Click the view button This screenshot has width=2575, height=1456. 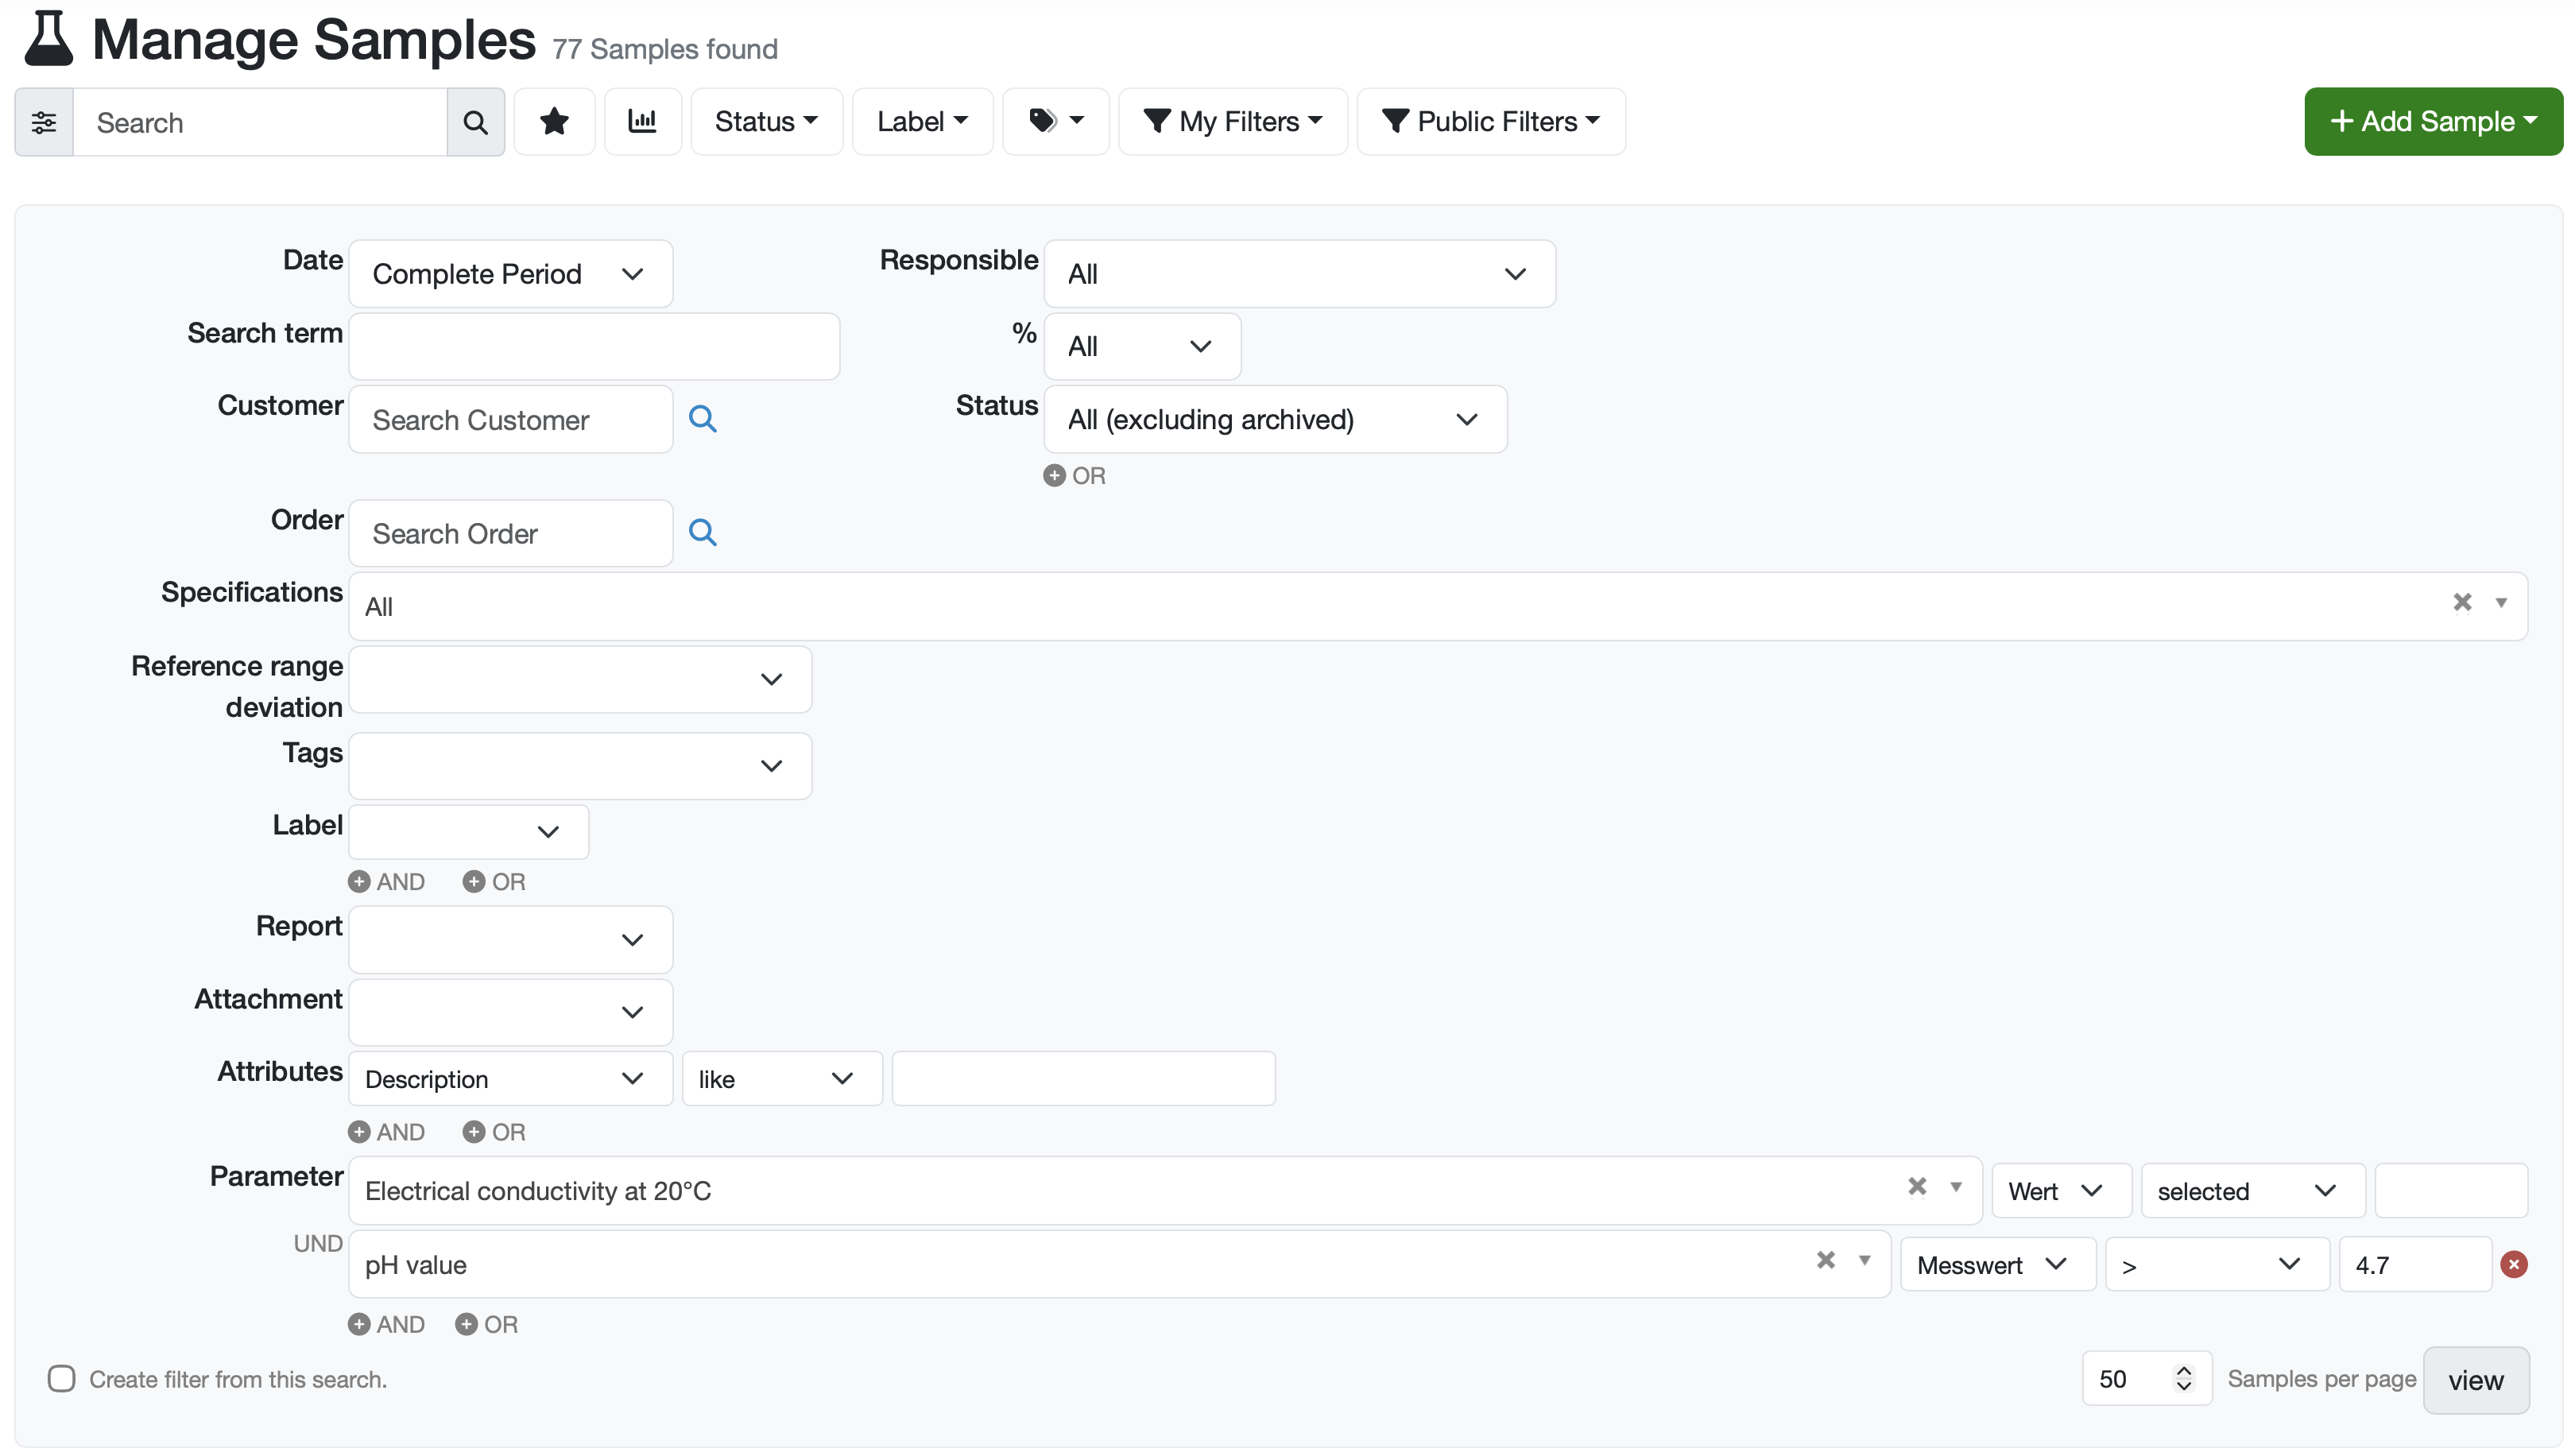[2475, 1381]
